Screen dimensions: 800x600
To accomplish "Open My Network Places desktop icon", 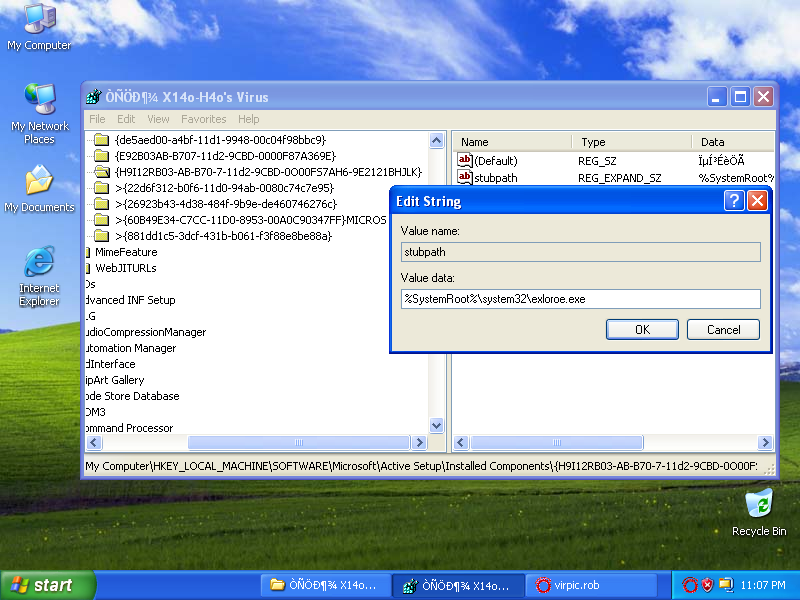I will [x=39, y=114].
